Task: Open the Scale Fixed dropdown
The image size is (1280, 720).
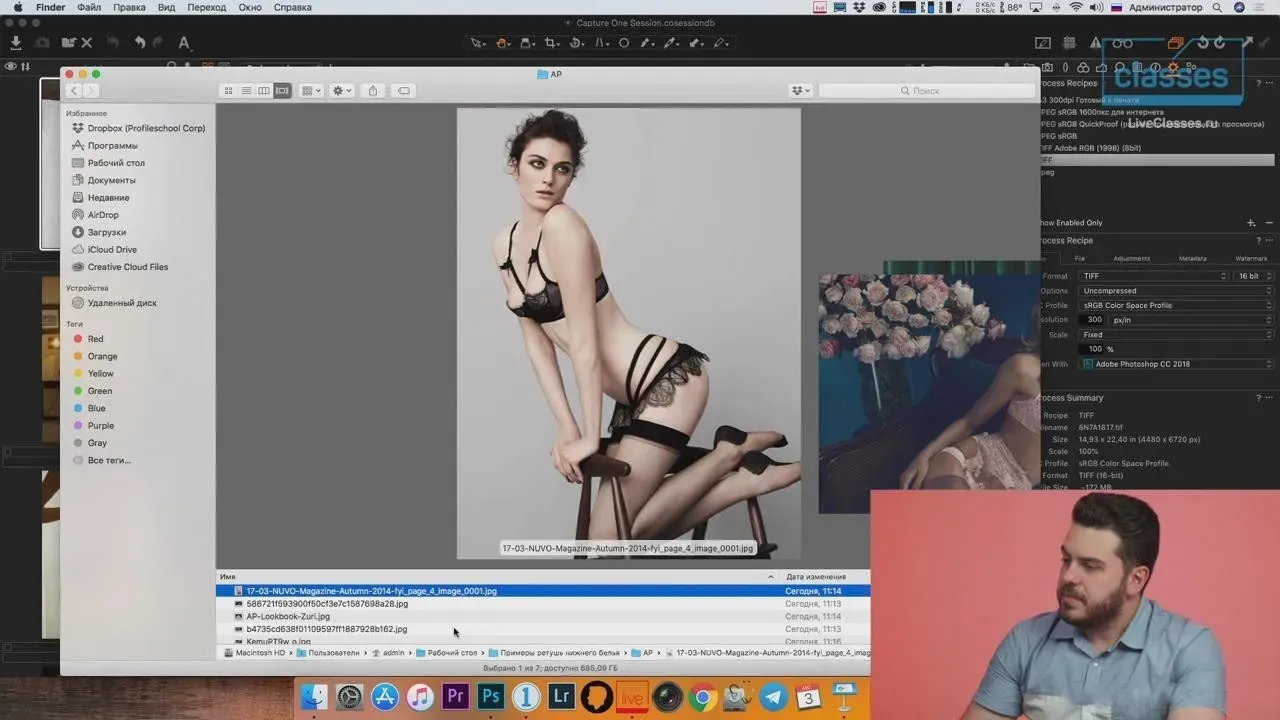Action: click(1177, 335)
